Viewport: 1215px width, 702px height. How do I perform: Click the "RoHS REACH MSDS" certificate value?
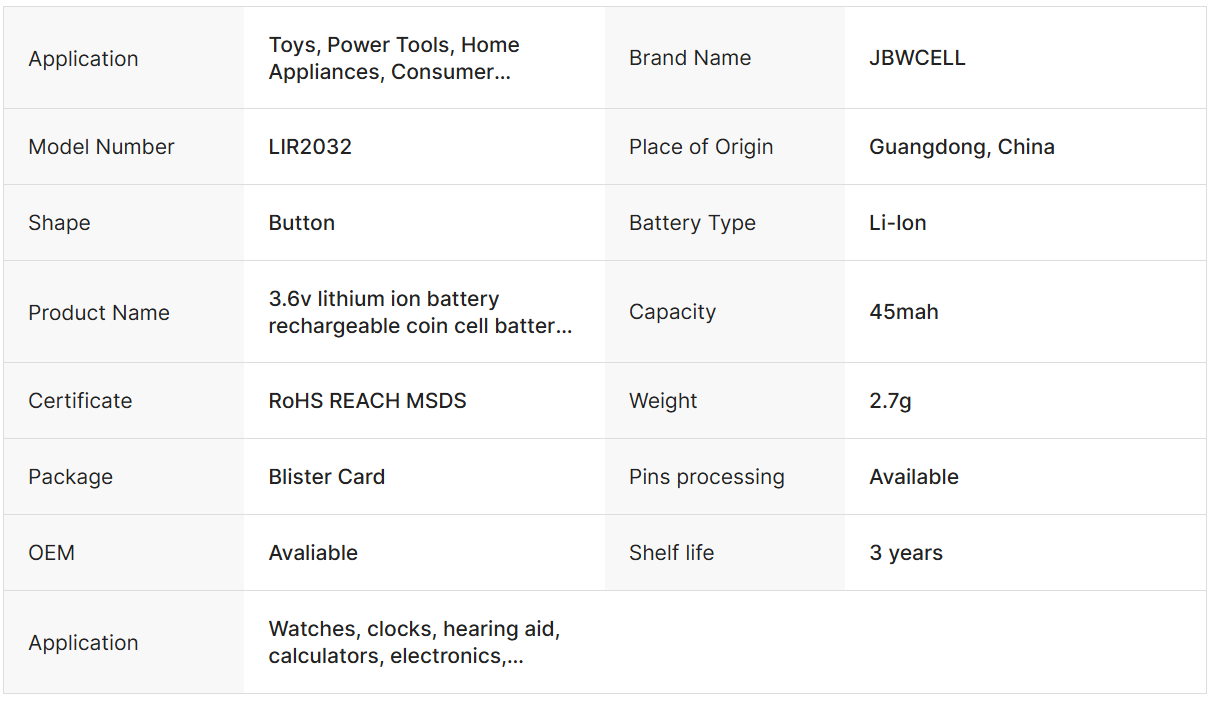pos(367,401)
